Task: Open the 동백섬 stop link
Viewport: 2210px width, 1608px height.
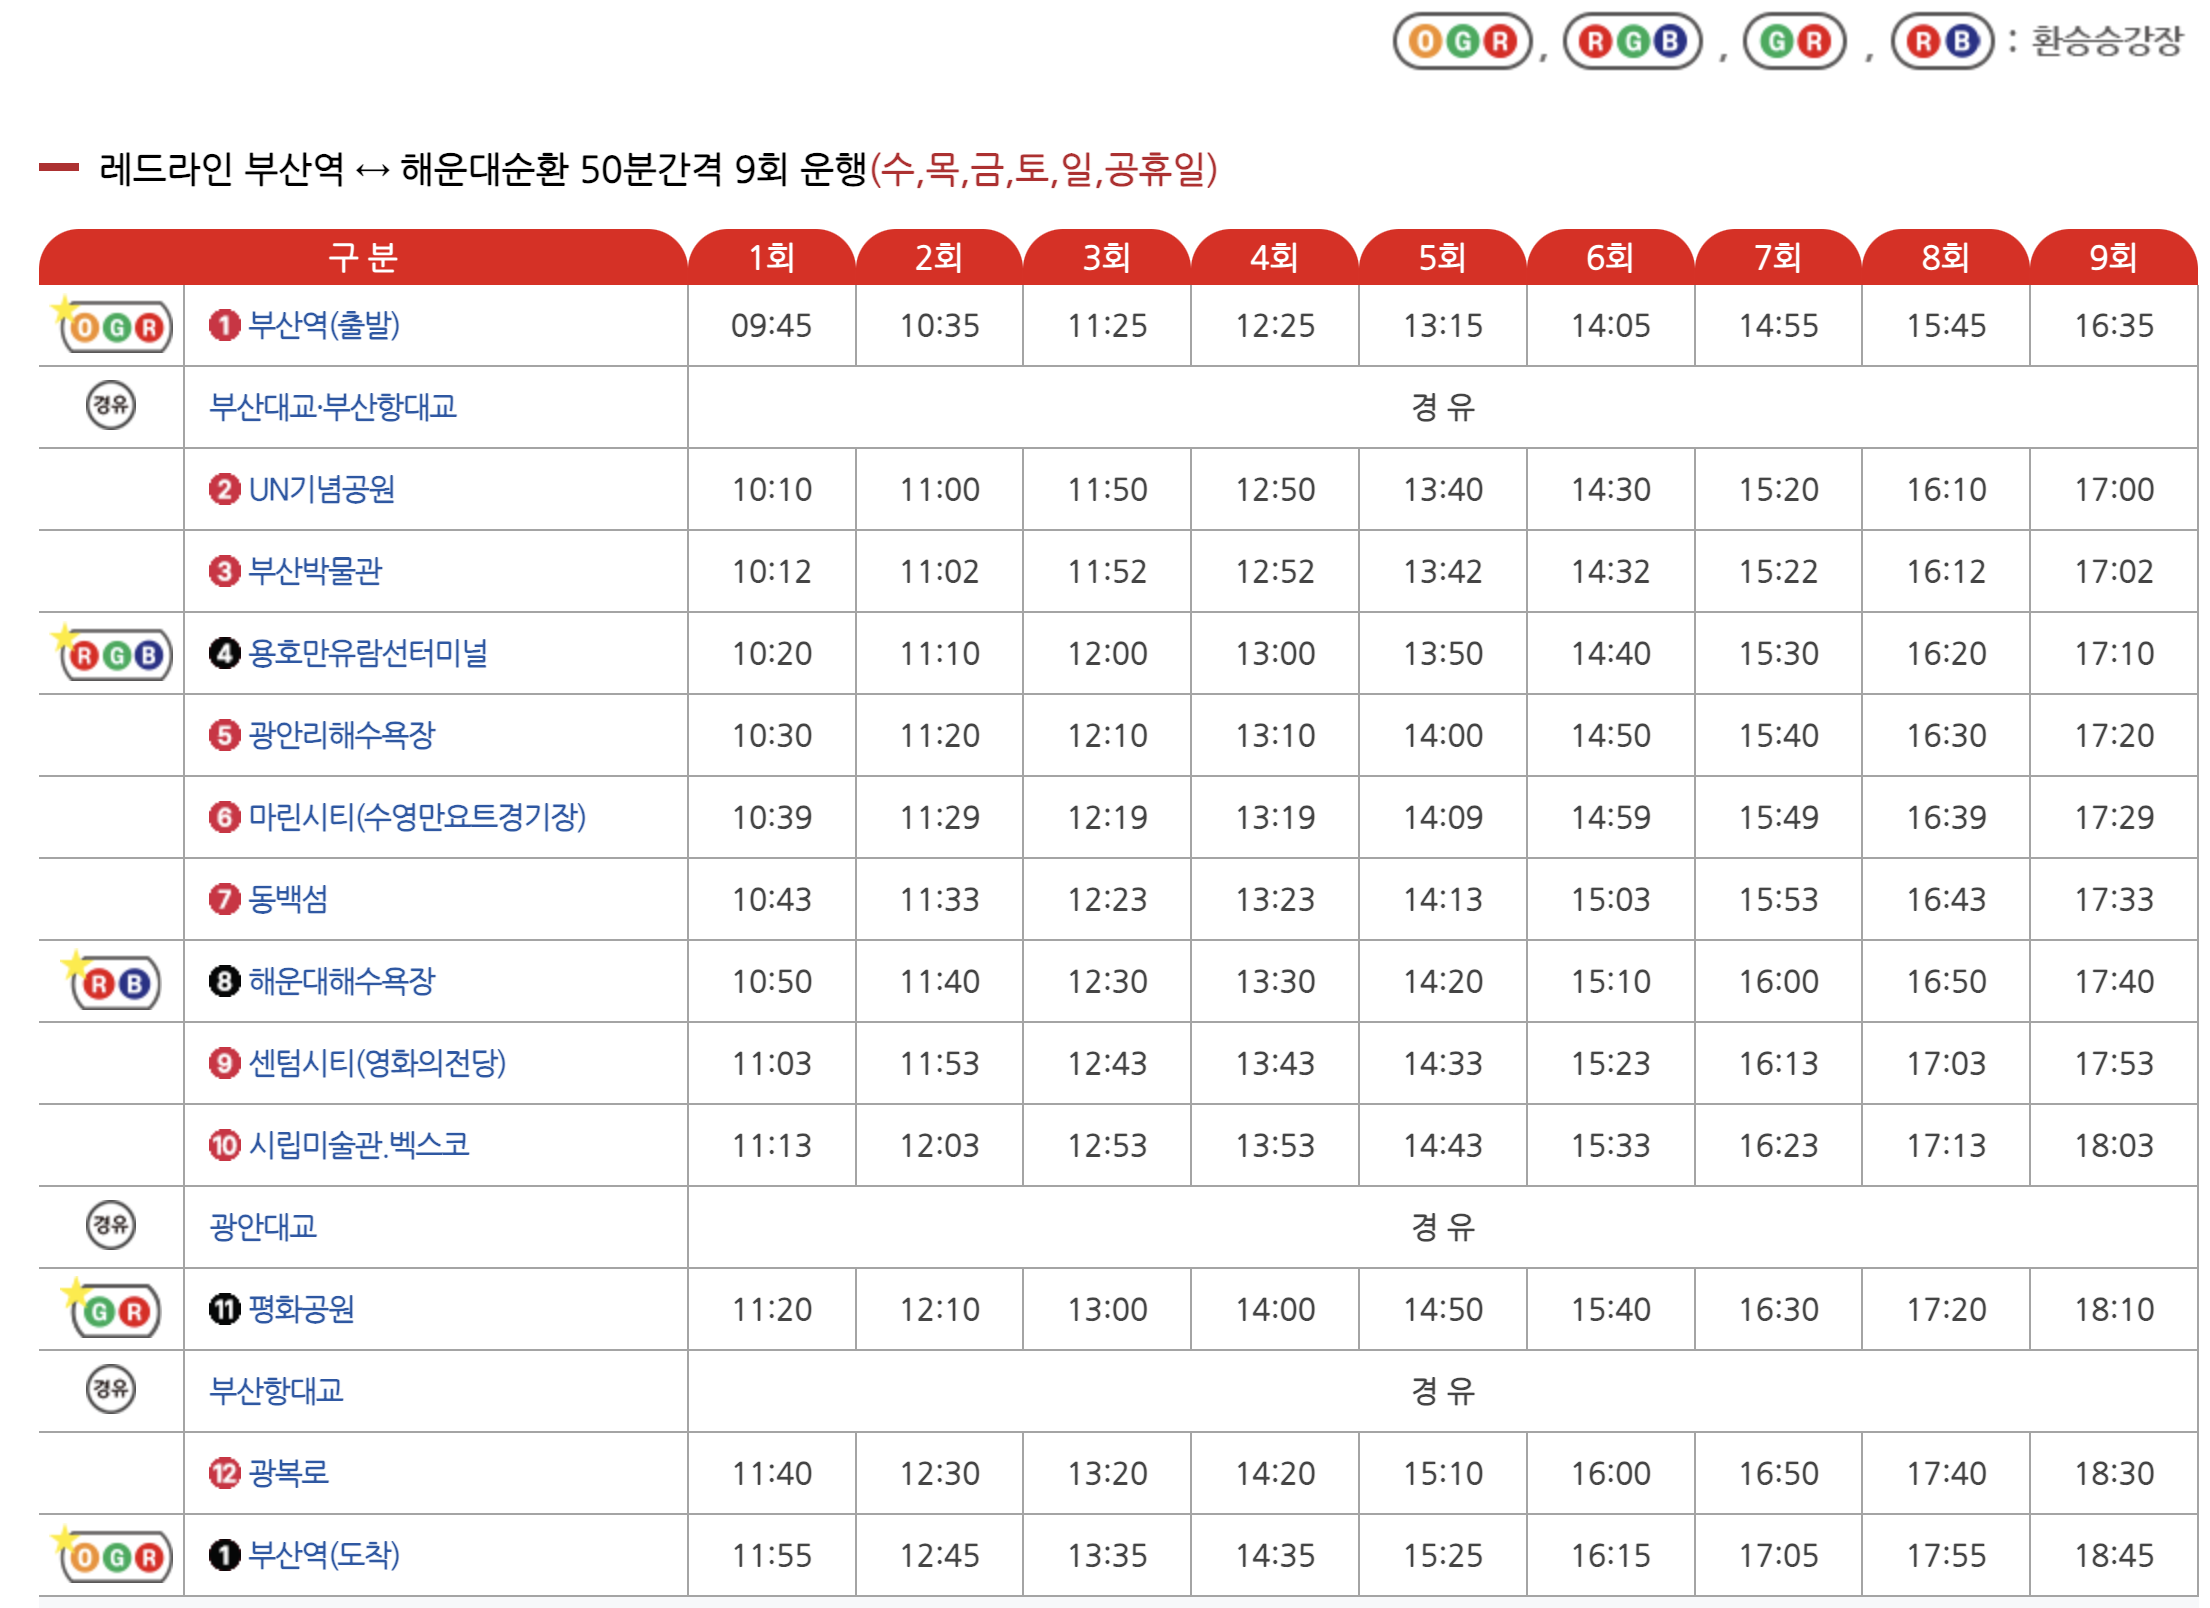Action: (288, 899)
